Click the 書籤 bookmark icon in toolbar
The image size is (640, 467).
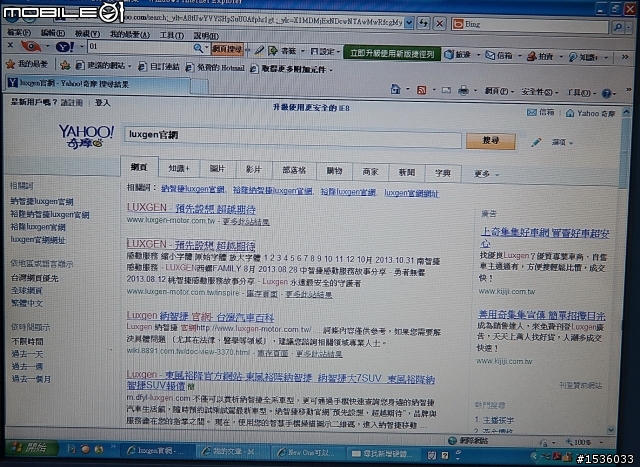pos(273,51)
